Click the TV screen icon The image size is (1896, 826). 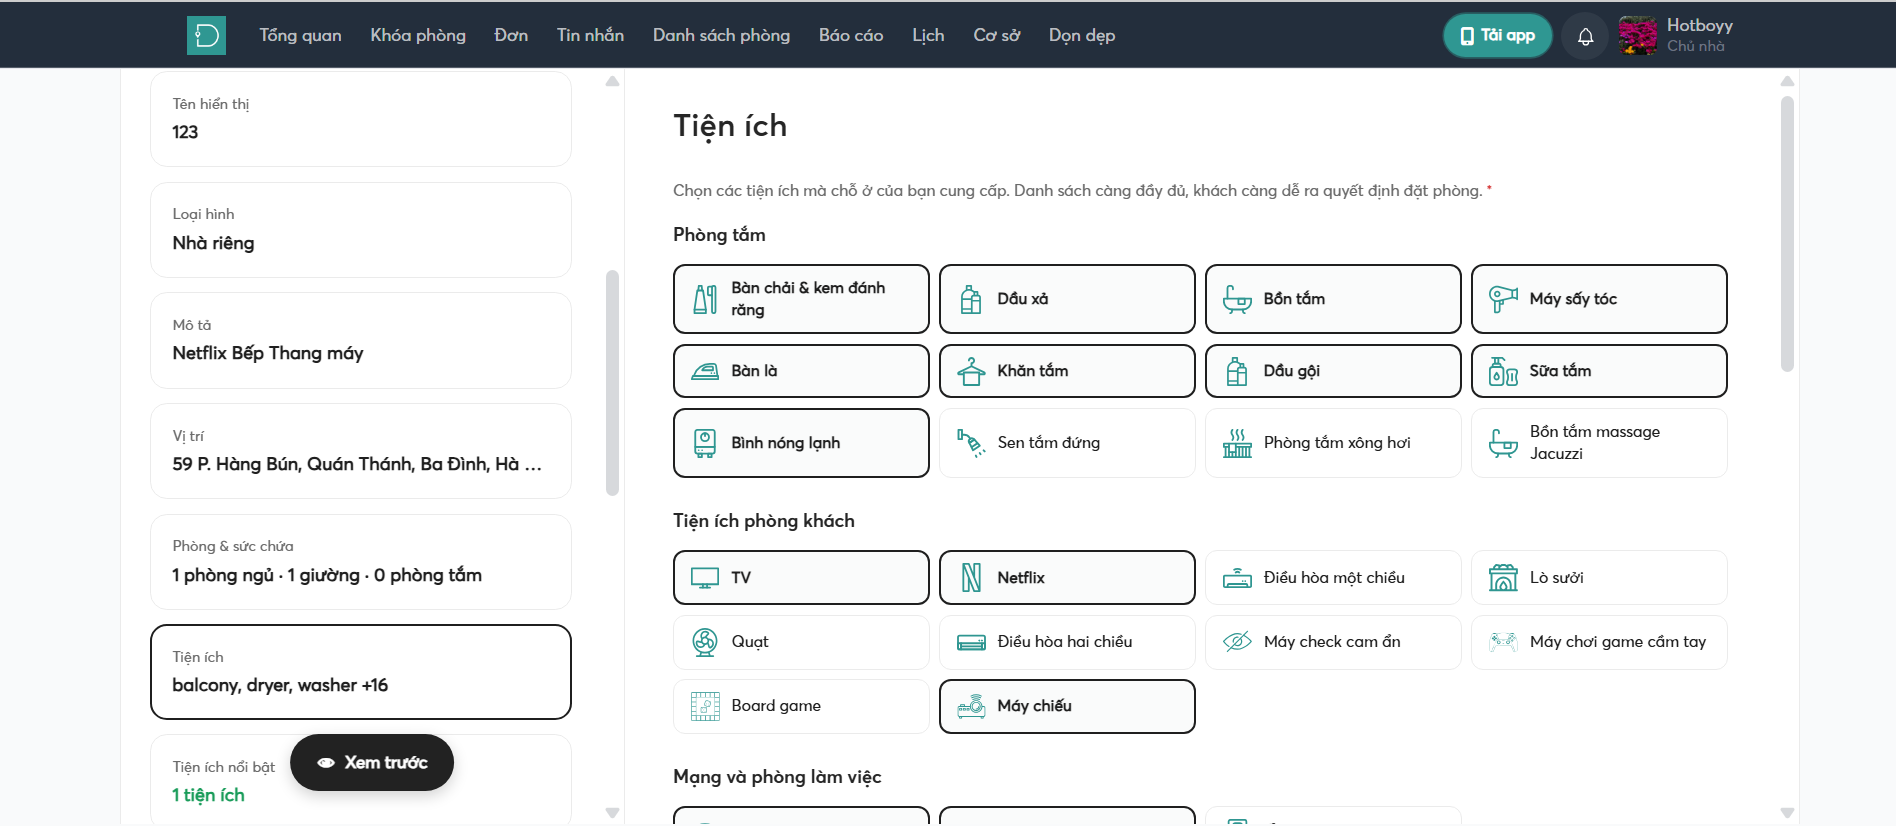coord(705,578)
